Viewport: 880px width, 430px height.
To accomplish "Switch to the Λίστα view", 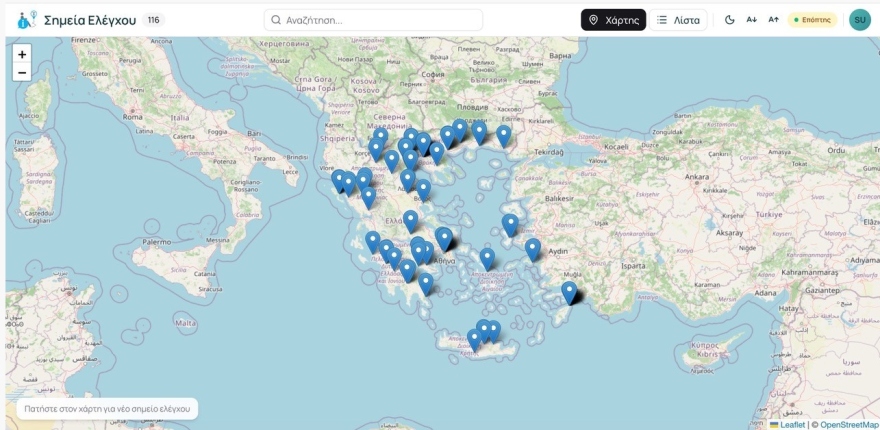I will (x=679, y=20).
